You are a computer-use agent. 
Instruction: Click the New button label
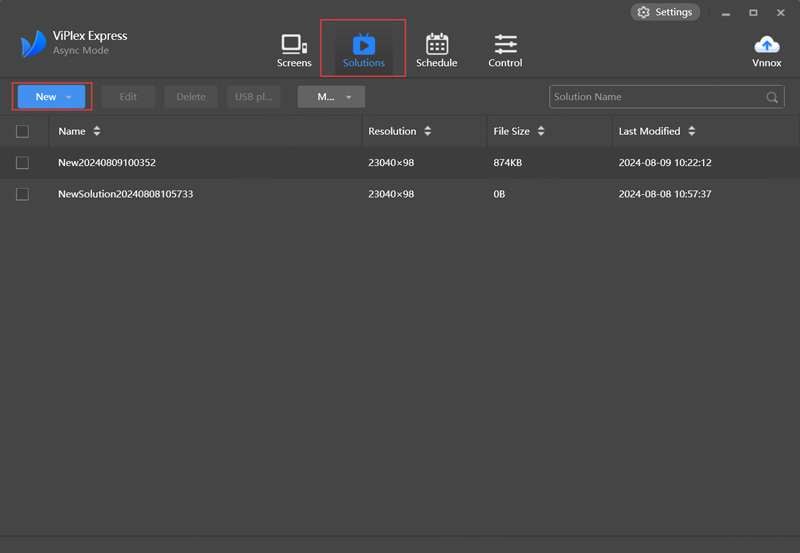(x=46, y=97)
